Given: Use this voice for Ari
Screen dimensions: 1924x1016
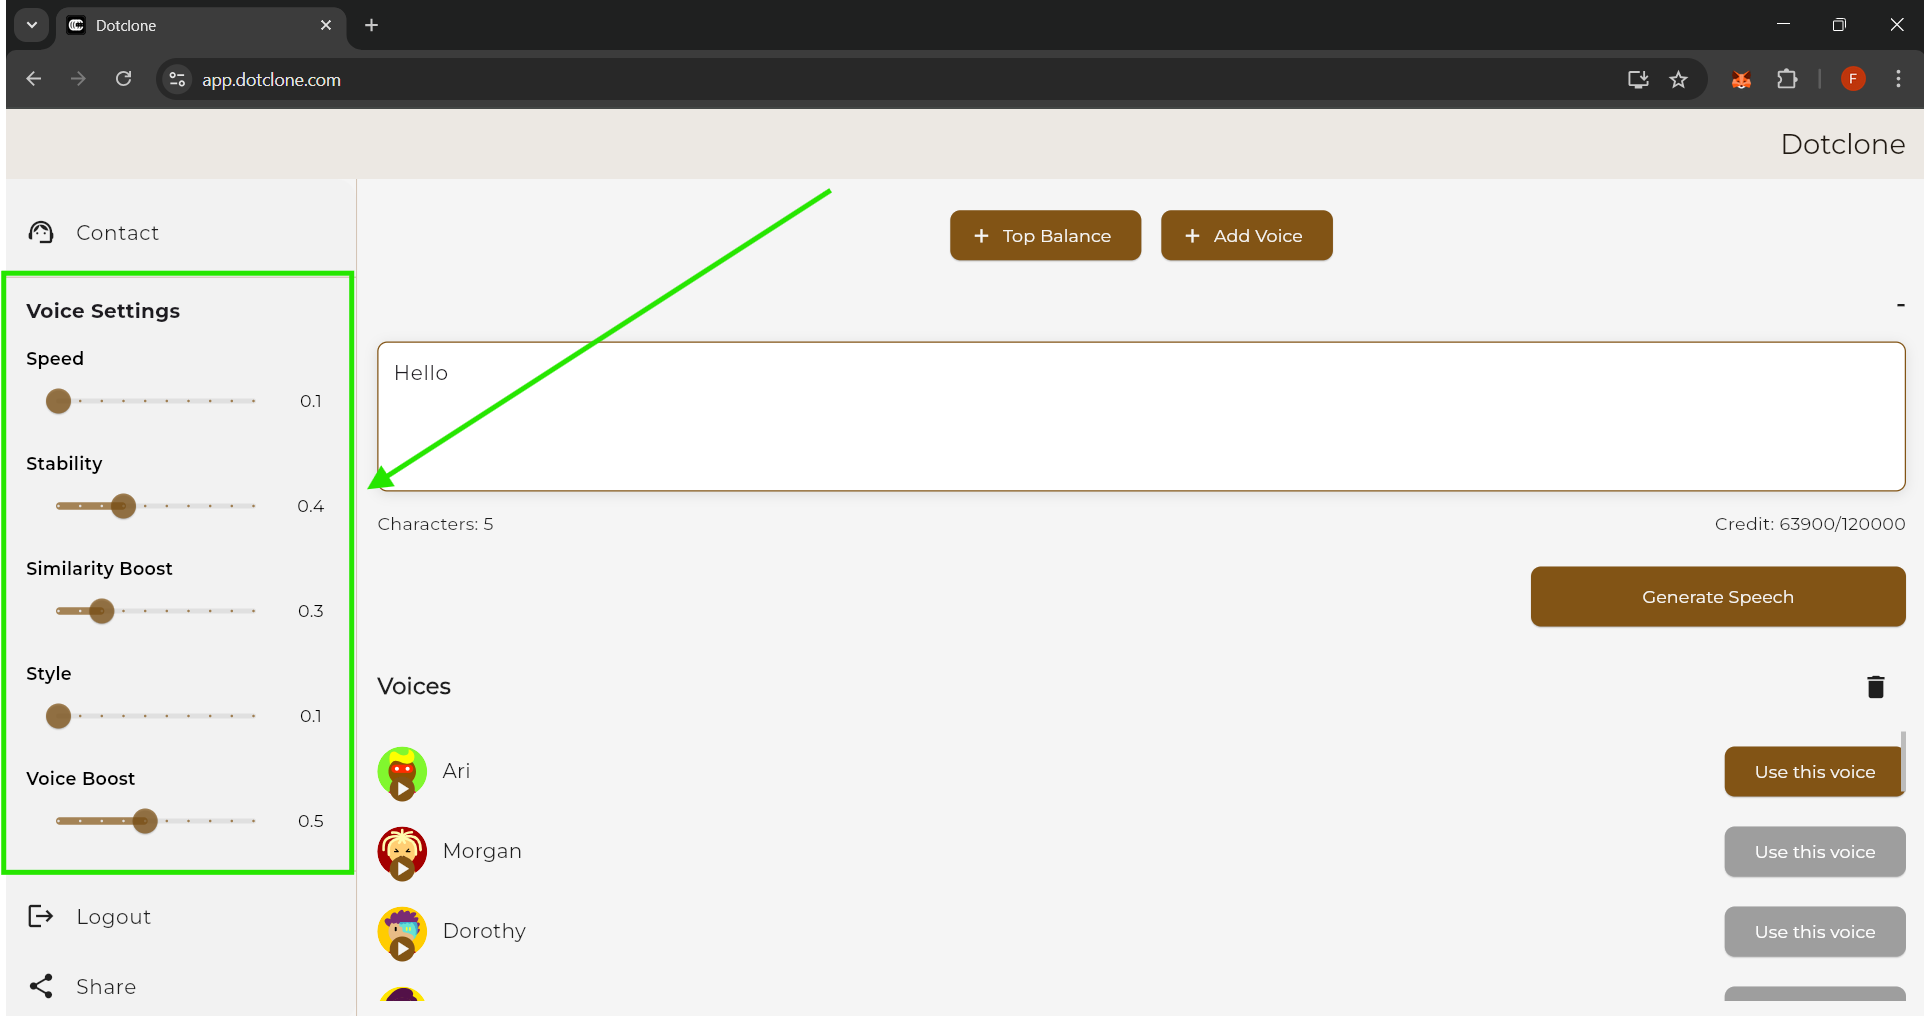Looking at the screenshot, I should coord(1814,772).
